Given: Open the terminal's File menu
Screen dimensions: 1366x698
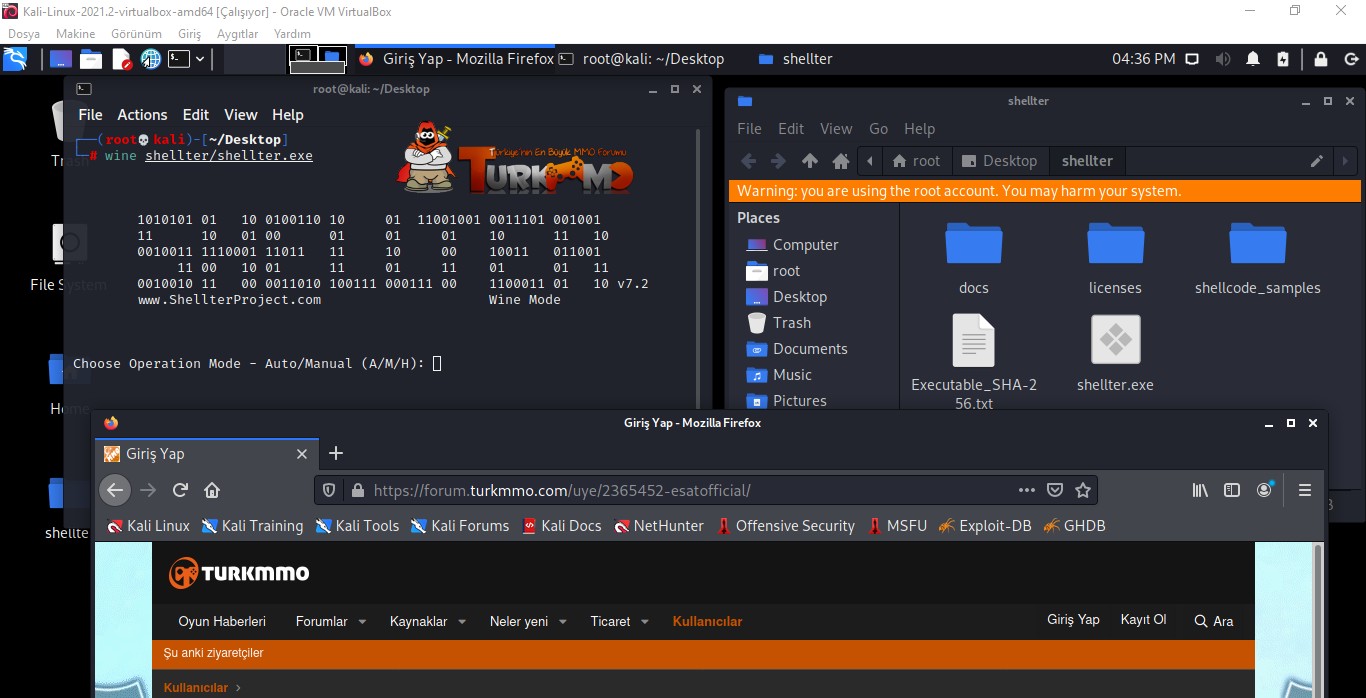Looking at the screenshot, I should [x=90, y=115].
